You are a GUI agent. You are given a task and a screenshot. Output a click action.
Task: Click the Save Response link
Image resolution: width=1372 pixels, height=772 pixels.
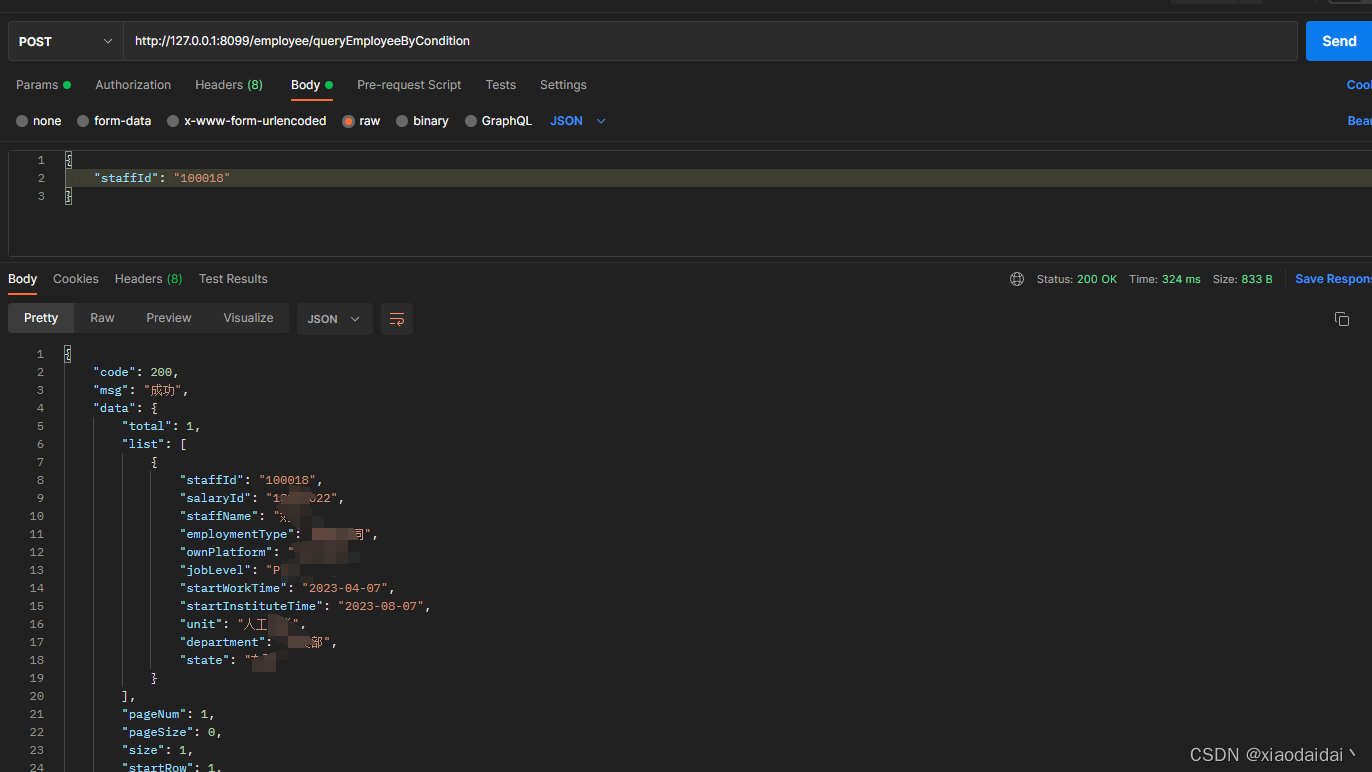(x=1333, y=279)
